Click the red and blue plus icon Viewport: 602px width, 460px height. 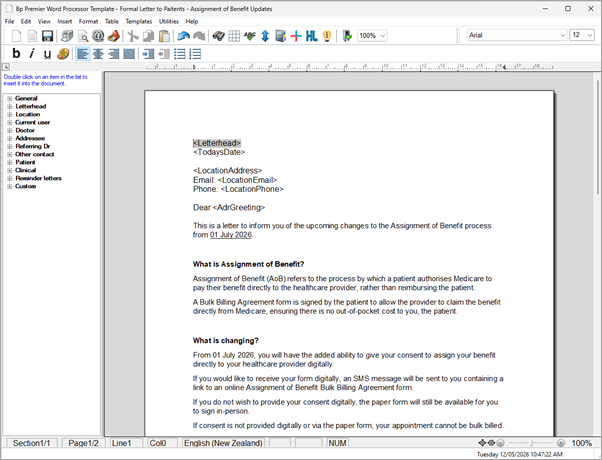tap(296, 36)
